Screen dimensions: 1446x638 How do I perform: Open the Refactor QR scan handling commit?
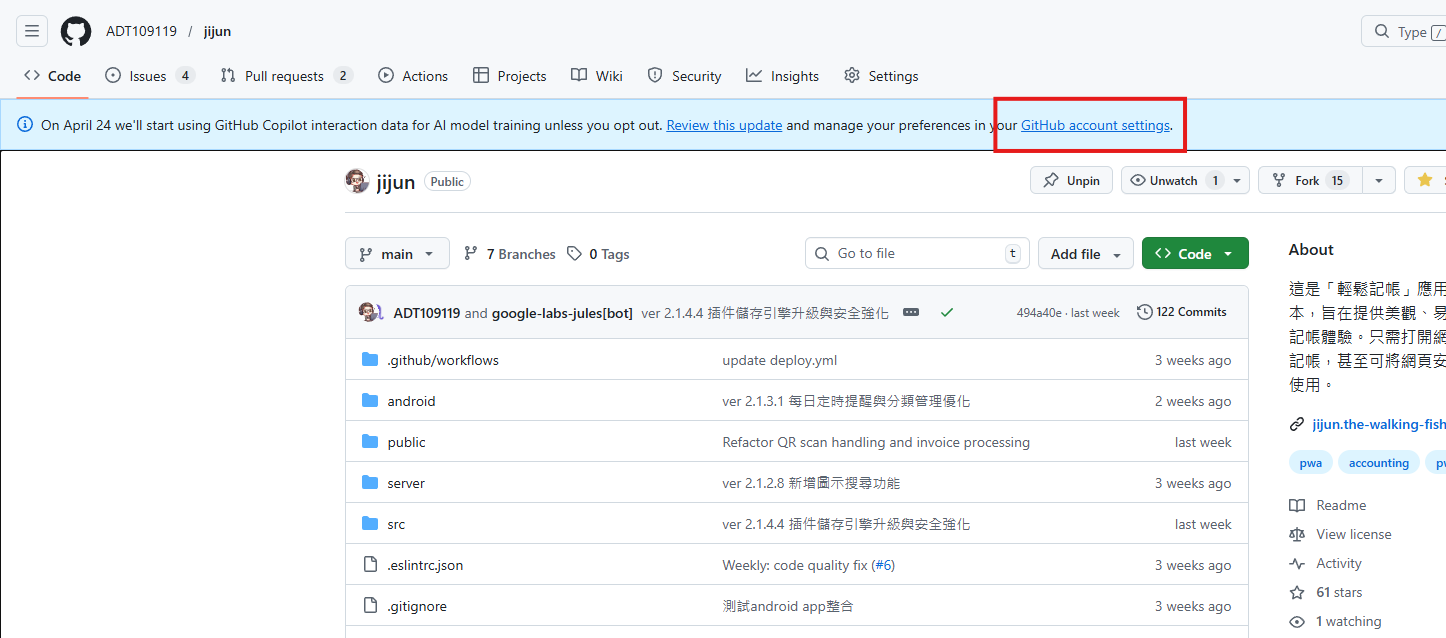[876, 442]
